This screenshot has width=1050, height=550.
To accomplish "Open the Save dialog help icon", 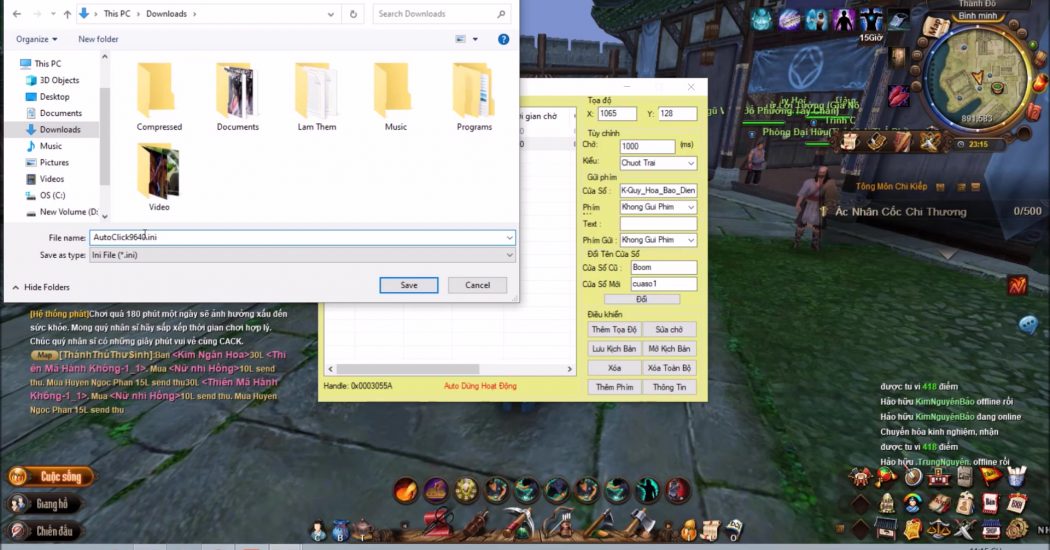I will click(x=504, y=40).
